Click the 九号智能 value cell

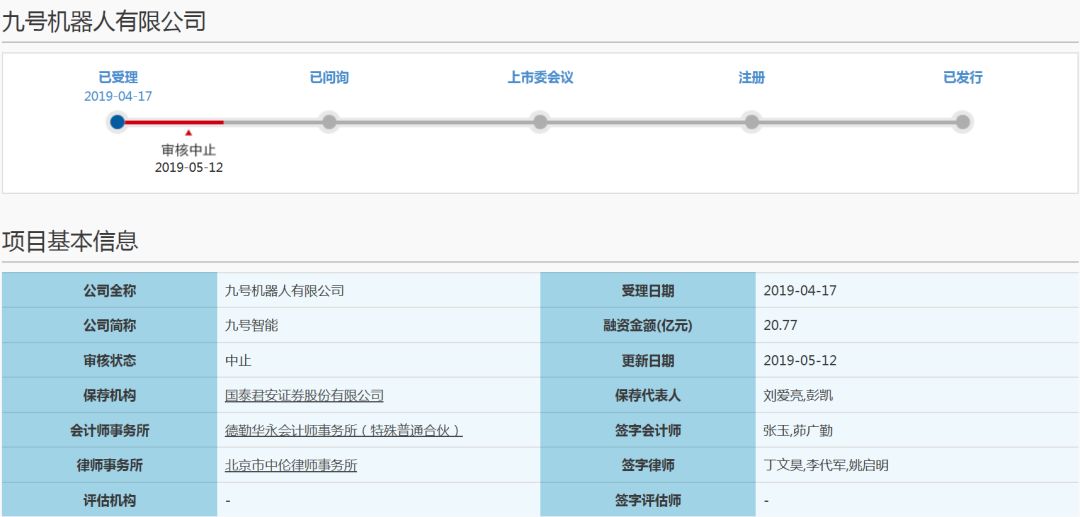point(378,326)
